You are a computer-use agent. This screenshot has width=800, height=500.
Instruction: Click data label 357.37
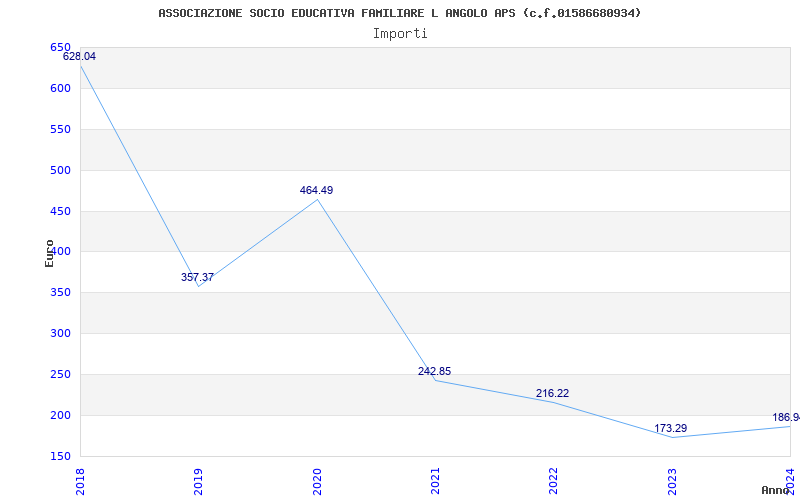click(x=197, y=278)
